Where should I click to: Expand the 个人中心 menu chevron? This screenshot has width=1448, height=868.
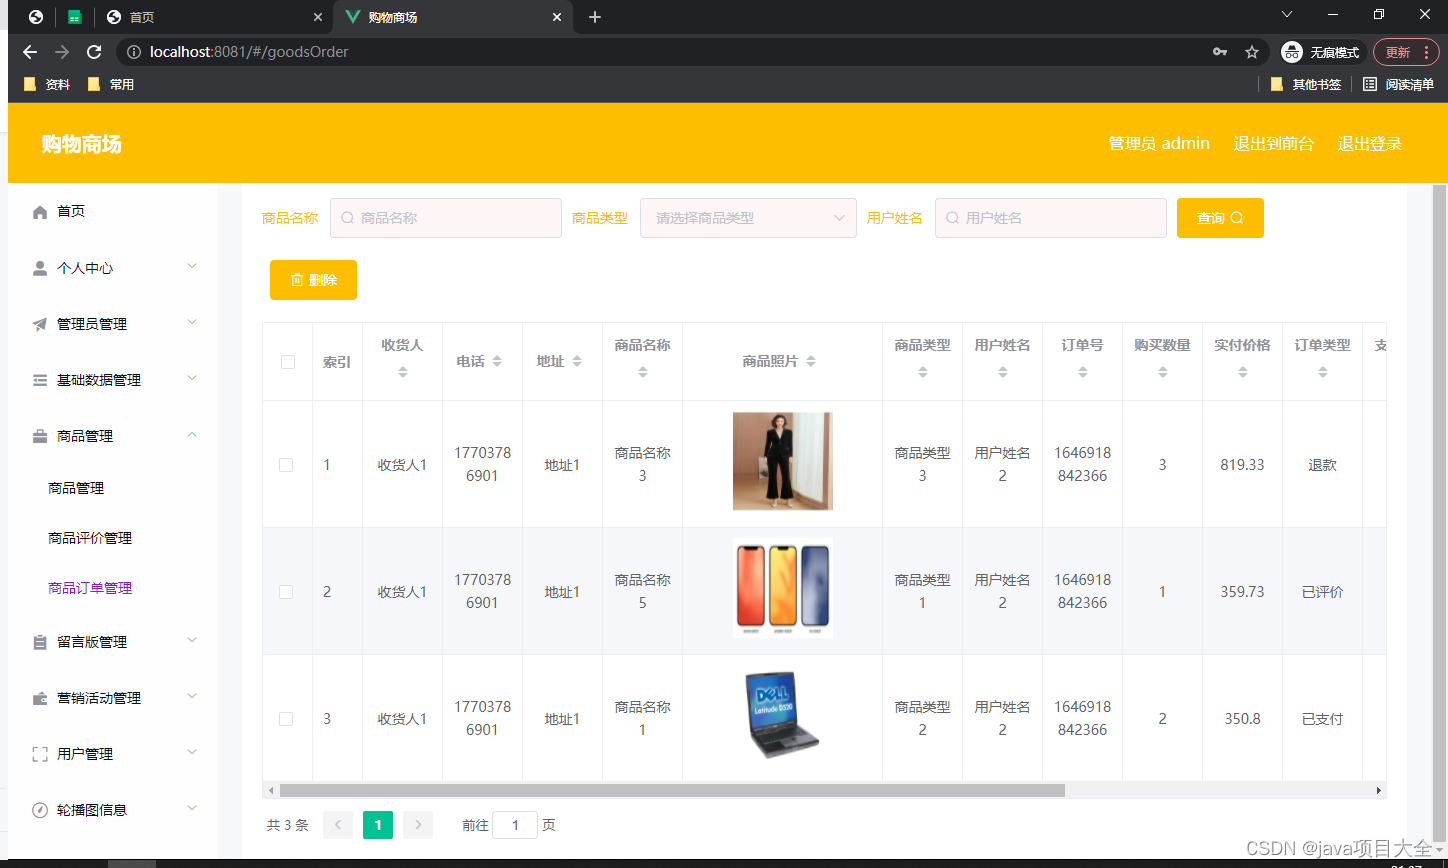[x=193, y=266]
